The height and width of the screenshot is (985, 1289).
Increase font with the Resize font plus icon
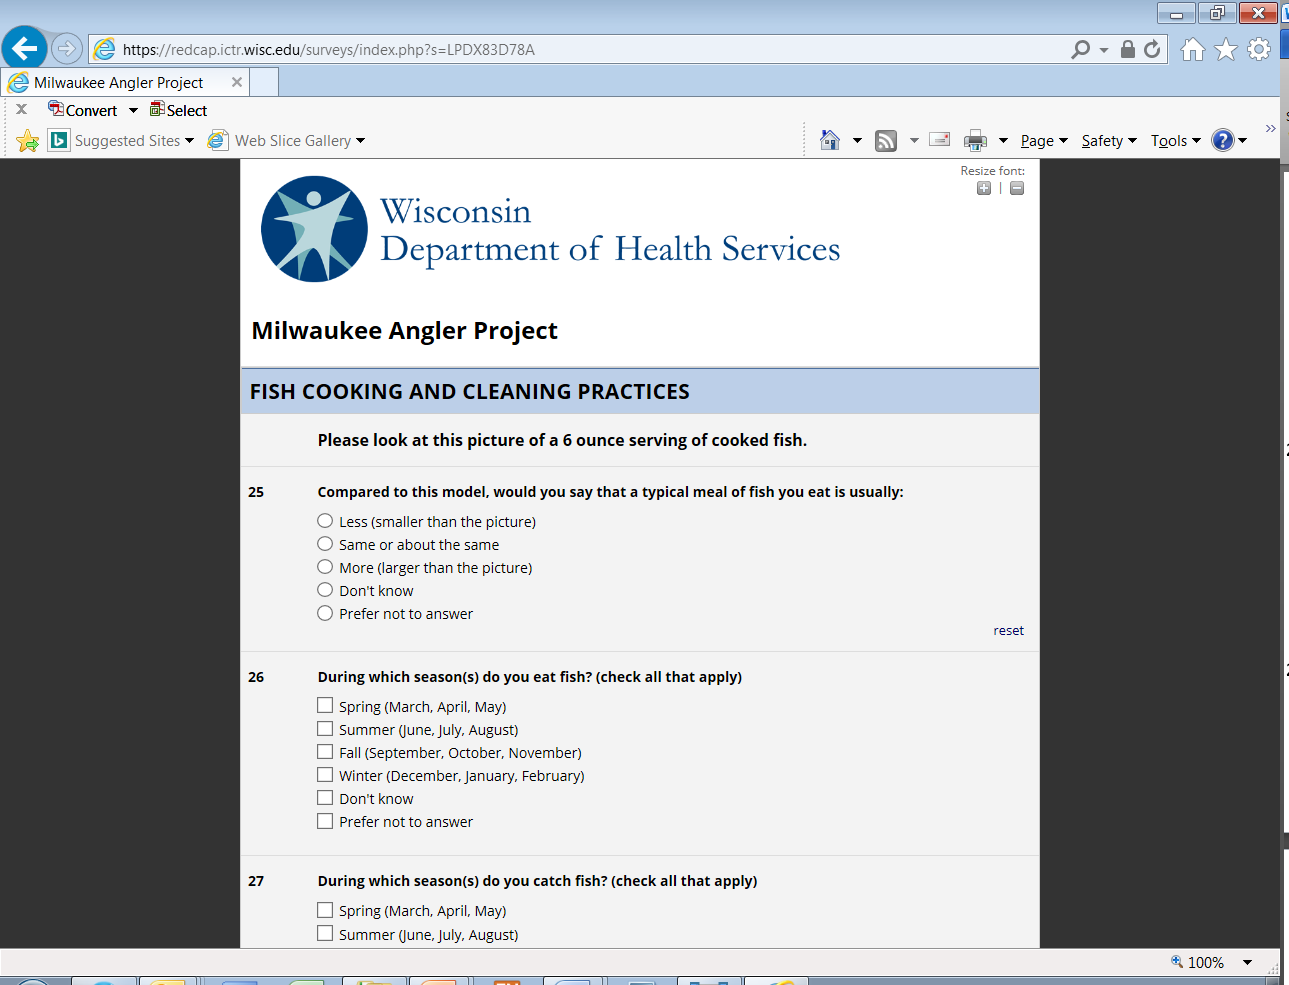pos(984,188)
